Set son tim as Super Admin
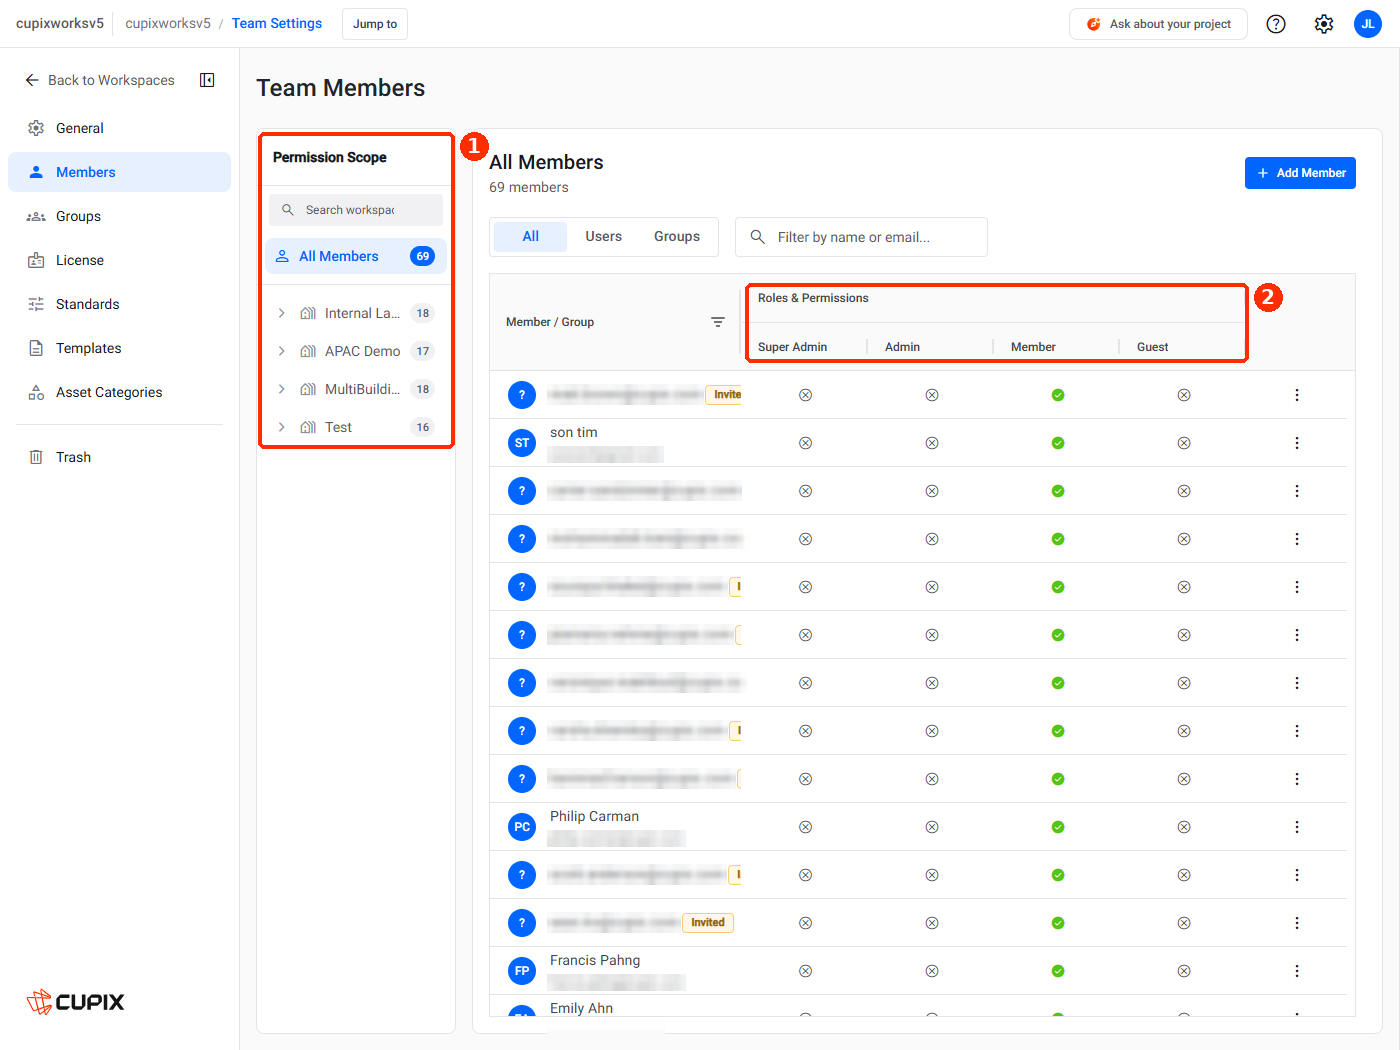The height and width of the screenshot is (1050, 1400). point(805,443)
